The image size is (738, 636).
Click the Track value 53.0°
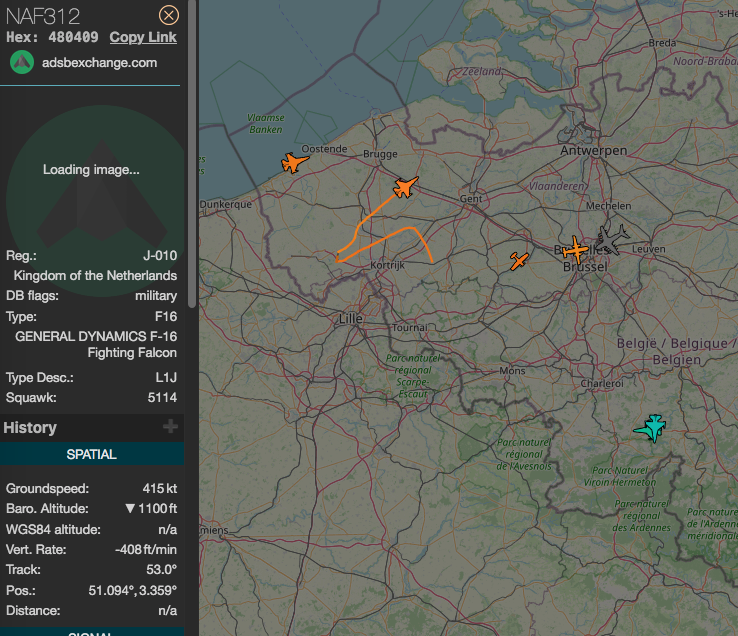point(161,570)
